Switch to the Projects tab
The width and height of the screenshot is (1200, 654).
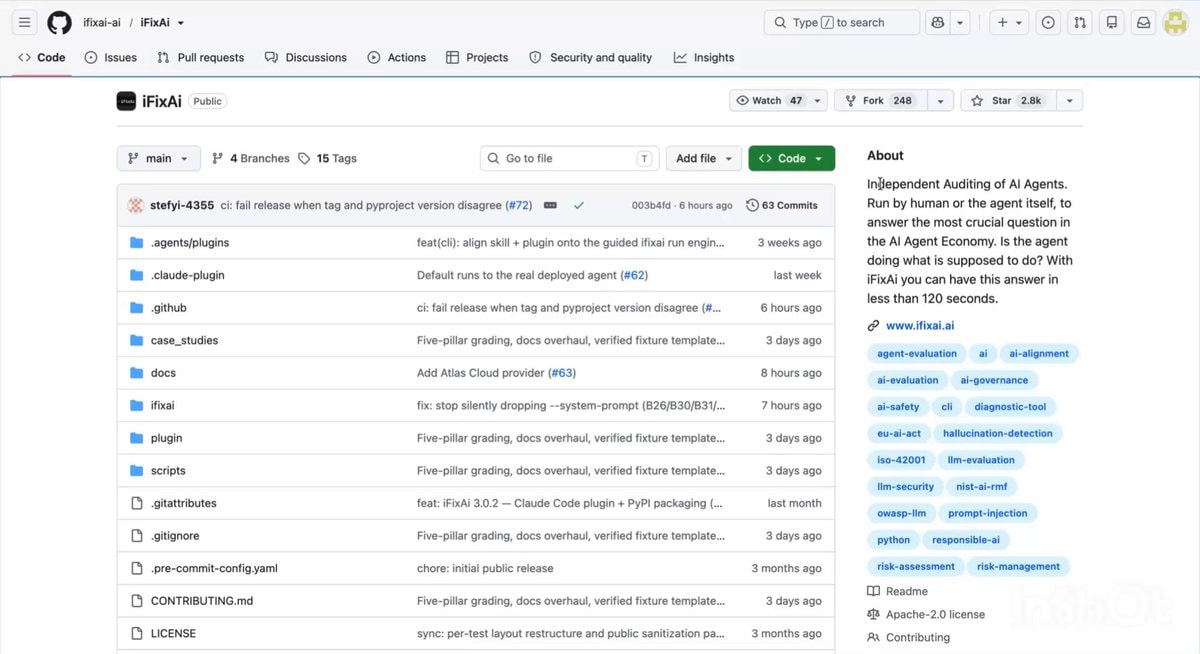coord(477,58)
